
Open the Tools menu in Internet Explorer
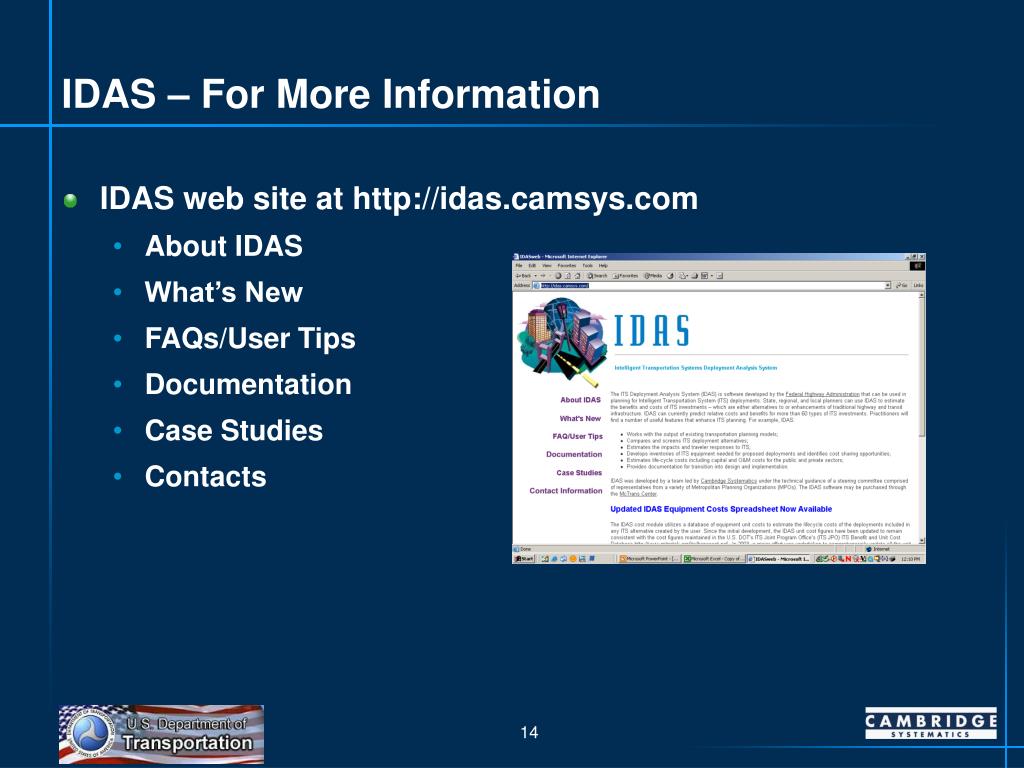[588, 265]
